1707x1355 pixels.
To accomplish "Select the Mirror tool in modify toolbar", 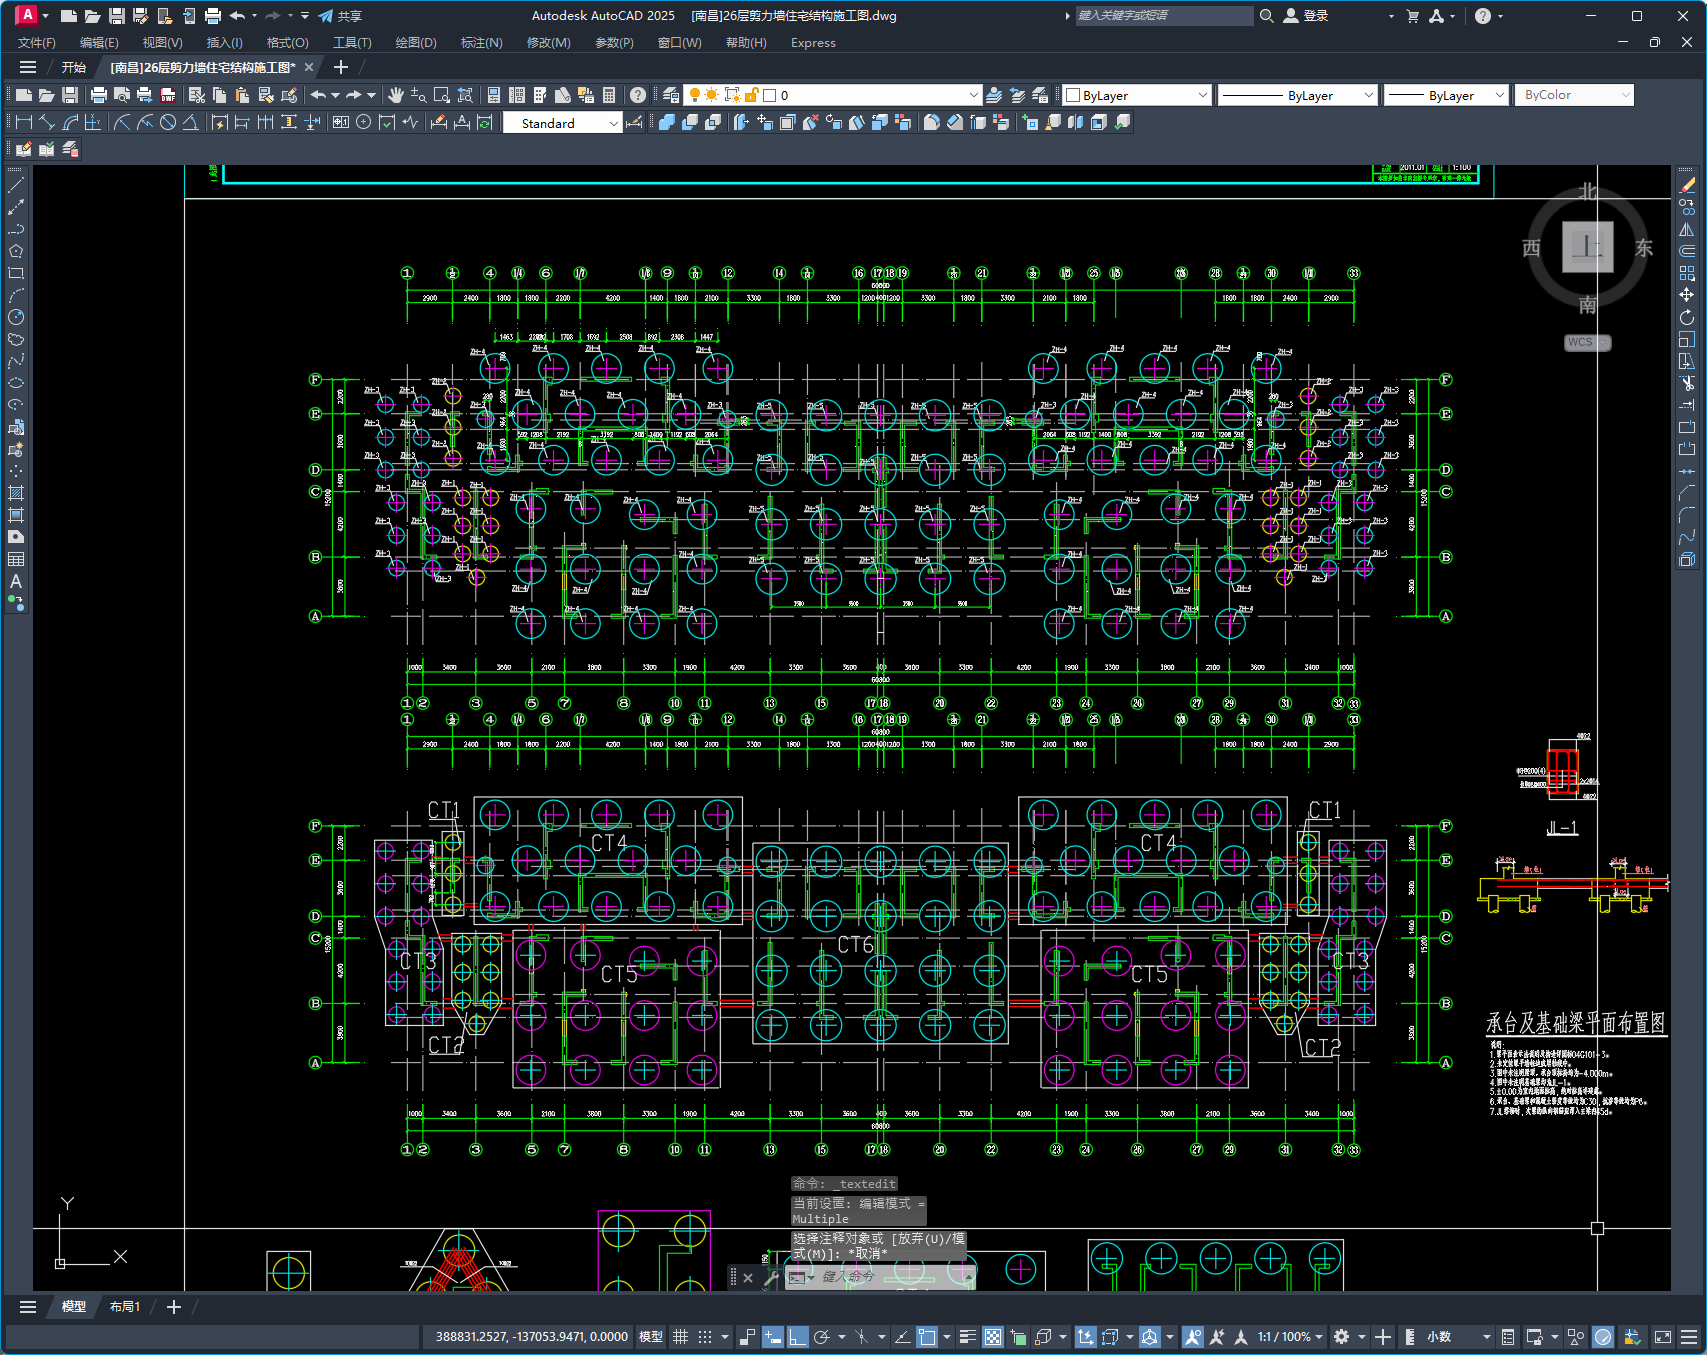I will click(1687, 229).
